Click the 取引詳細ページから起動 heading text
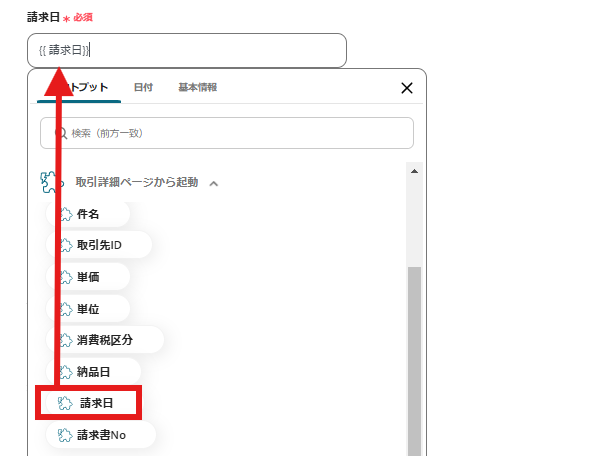The image size is (601, 456). tap(137, 182)
